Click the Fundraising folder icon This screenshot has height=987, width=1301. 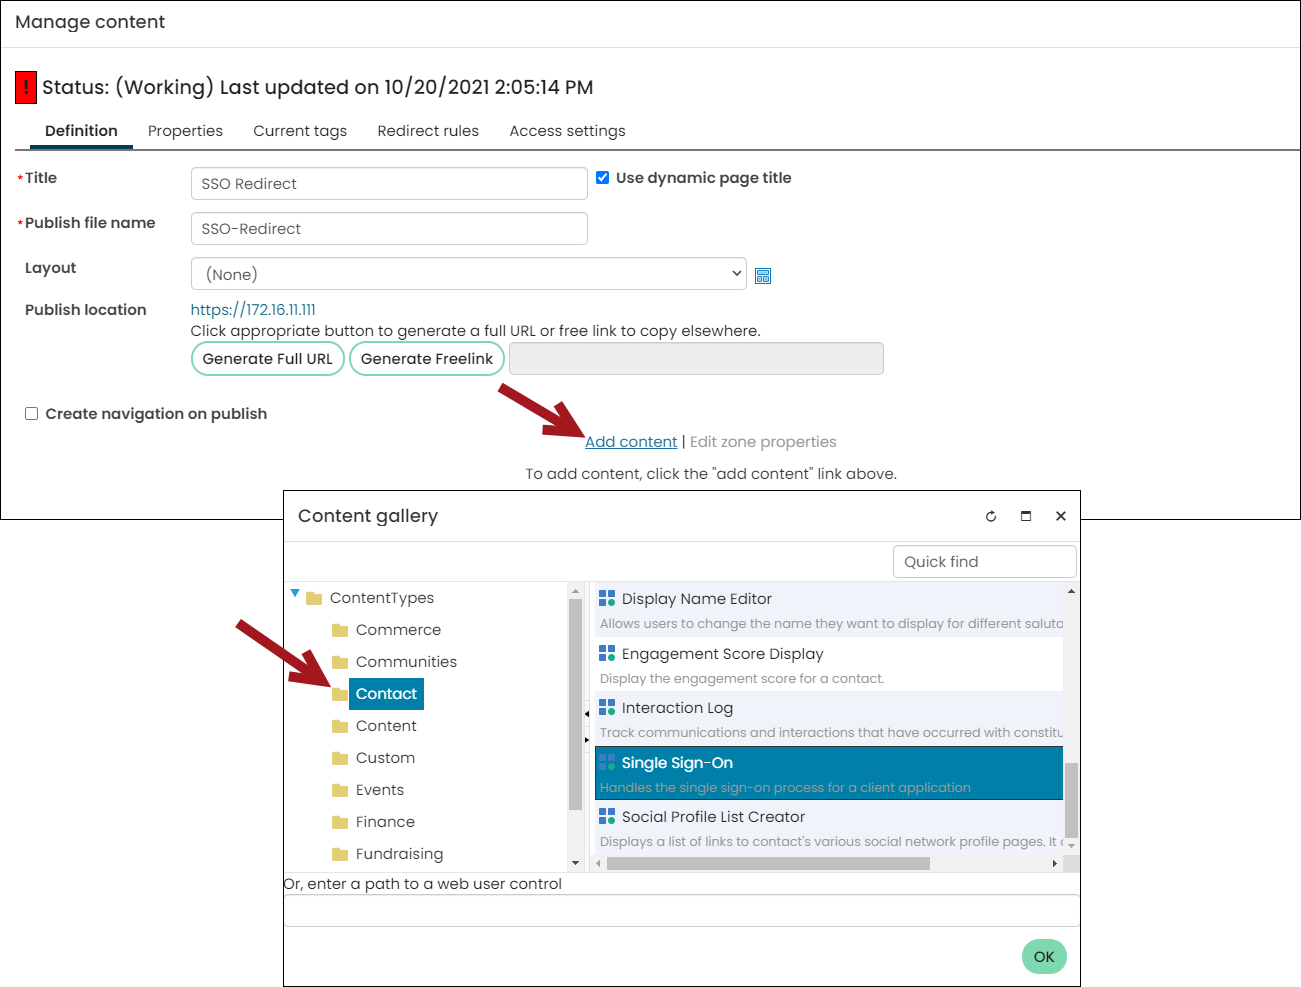click(340, 854)
